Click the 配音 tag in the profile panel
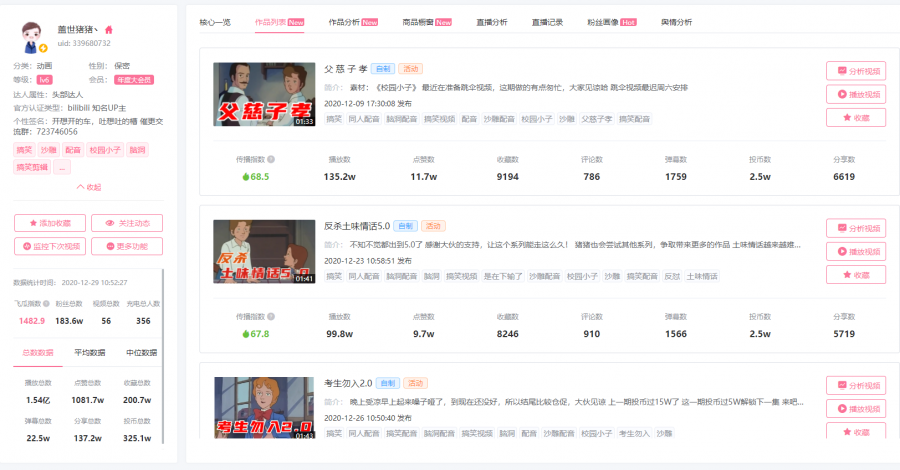The width and height of the screenshot is (900, 470). [73, 150]
